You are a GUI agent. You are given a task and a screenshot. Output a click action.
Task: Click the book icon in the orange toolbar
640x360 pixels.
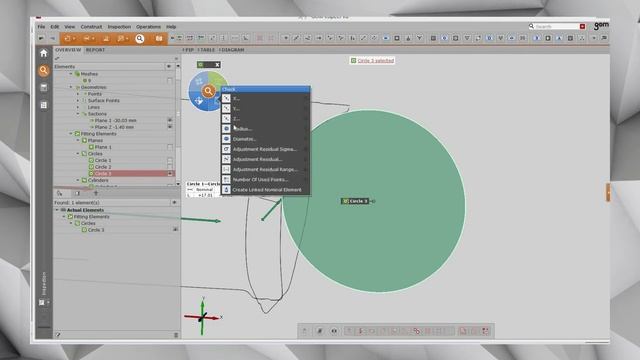[x=159, y=38]
